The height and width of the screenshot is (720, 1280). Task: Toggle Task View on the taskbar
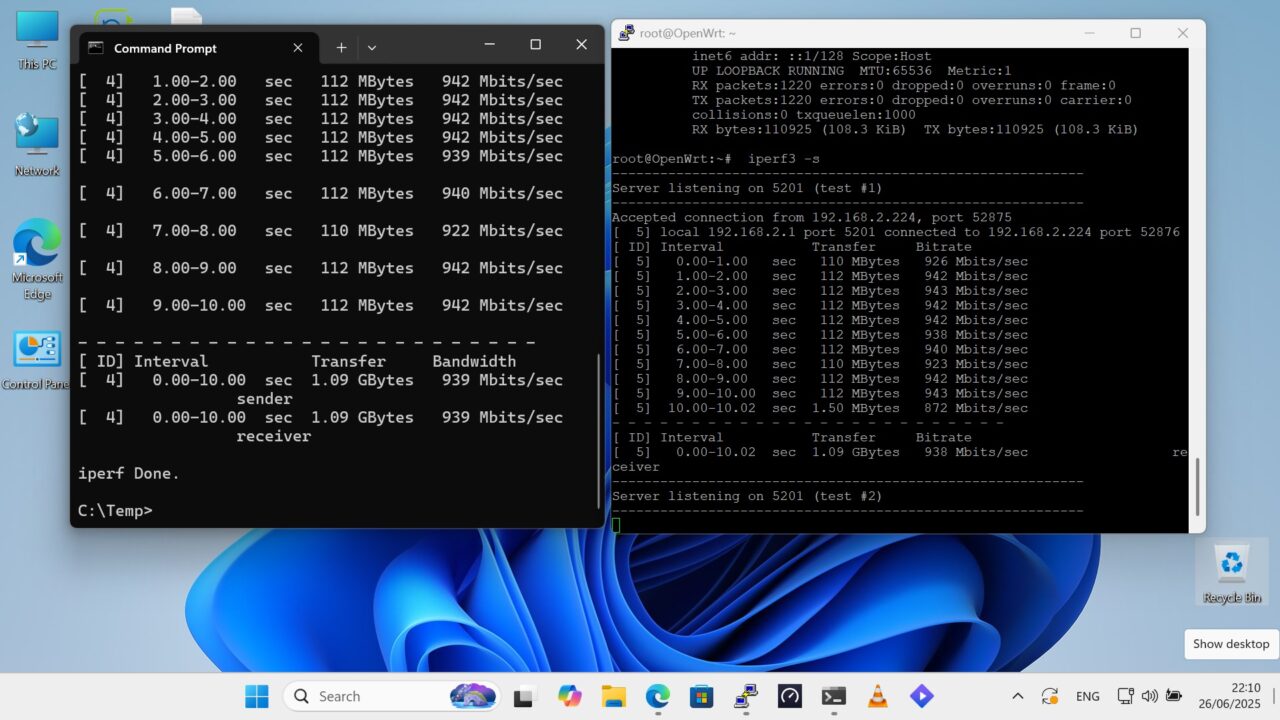point(525,696)
